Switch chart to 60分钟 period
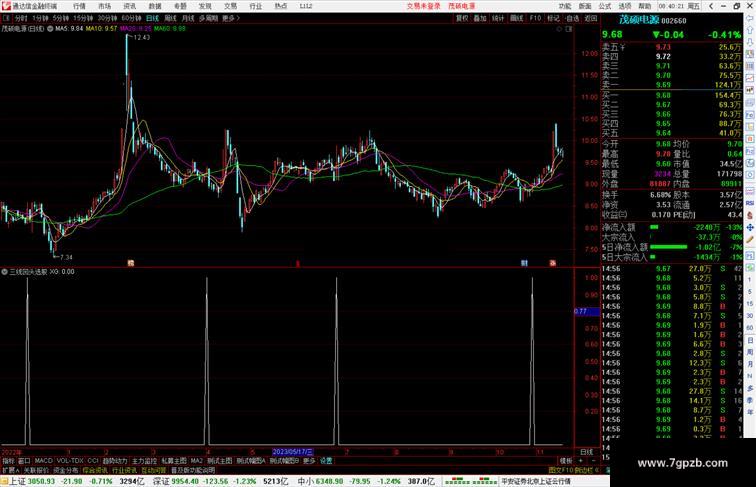The height and width of the screenshot is (487, 756). pos(131,18)
